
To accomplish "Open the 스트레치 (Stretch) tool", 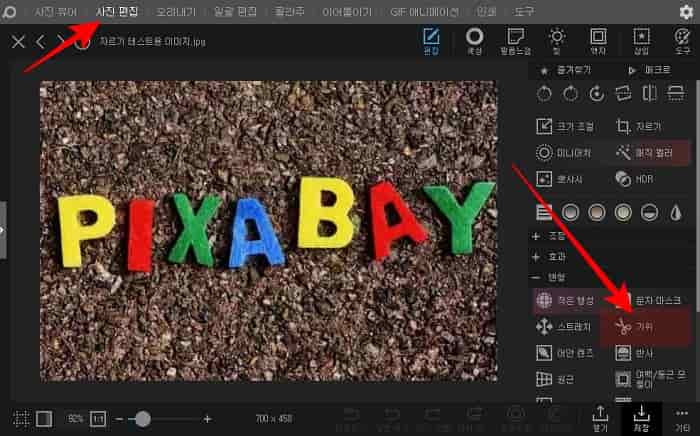I will coord(563,327).
